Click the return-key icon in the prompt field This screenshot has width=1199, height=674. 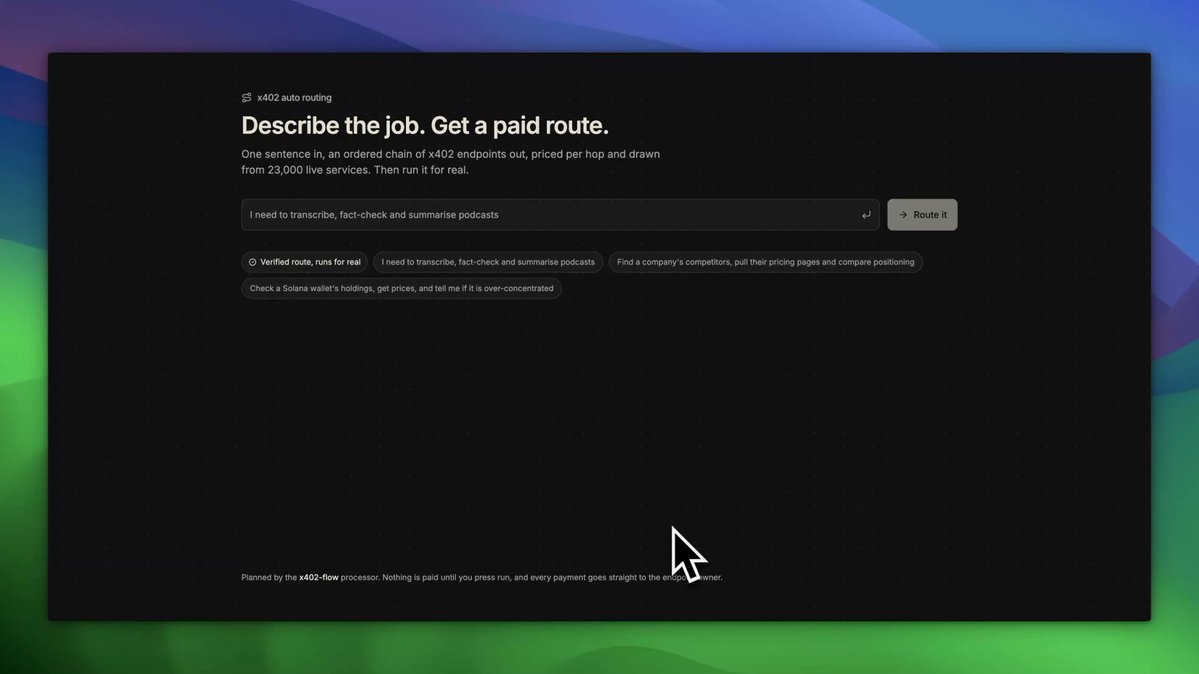click(866, 215)
